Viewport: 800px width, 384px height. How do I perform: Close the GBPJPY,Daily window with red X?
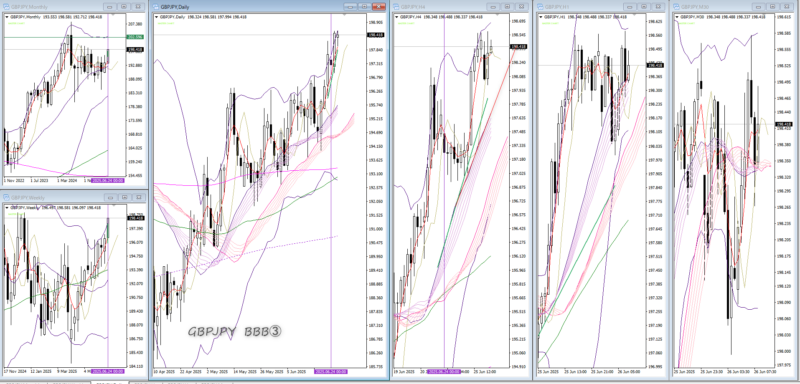tap(378, 7)
